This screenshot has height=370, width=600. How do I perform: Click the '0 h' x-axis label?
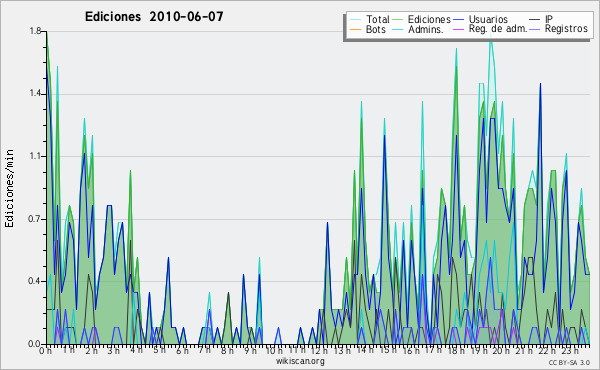(46, 350)
